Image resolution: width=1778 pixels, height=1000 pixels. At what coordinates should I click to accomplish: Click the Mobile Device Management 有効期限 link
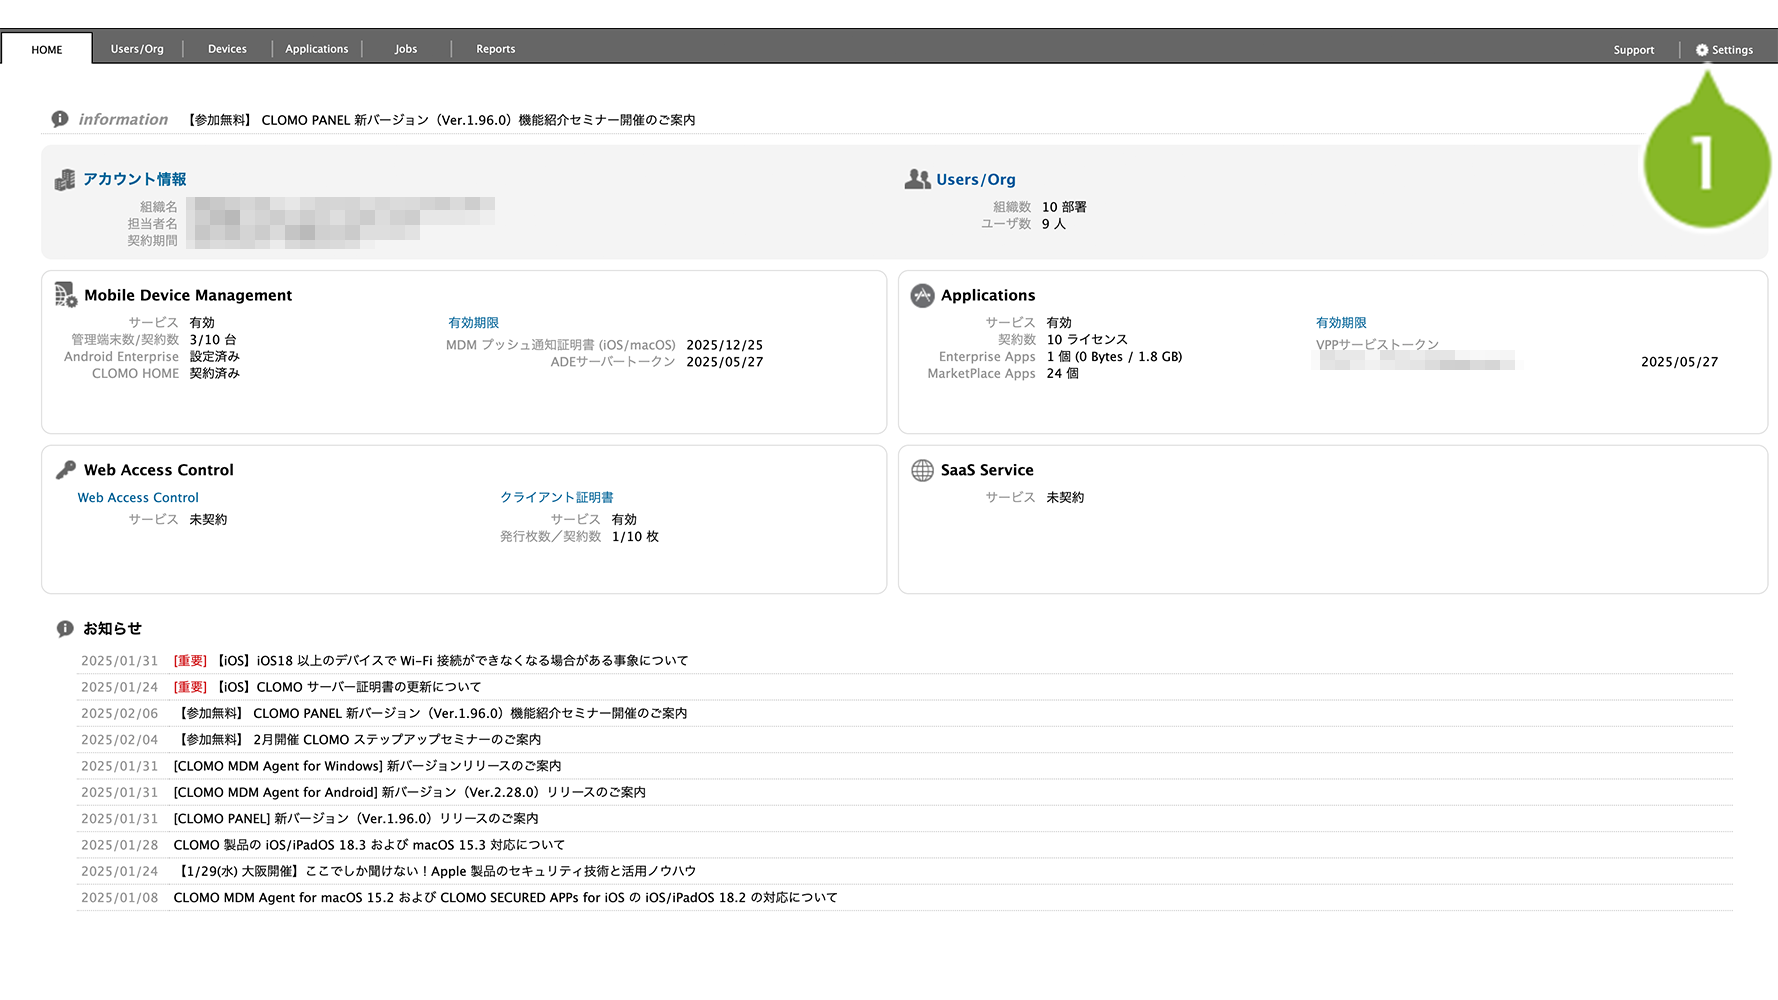pos(473,323)
